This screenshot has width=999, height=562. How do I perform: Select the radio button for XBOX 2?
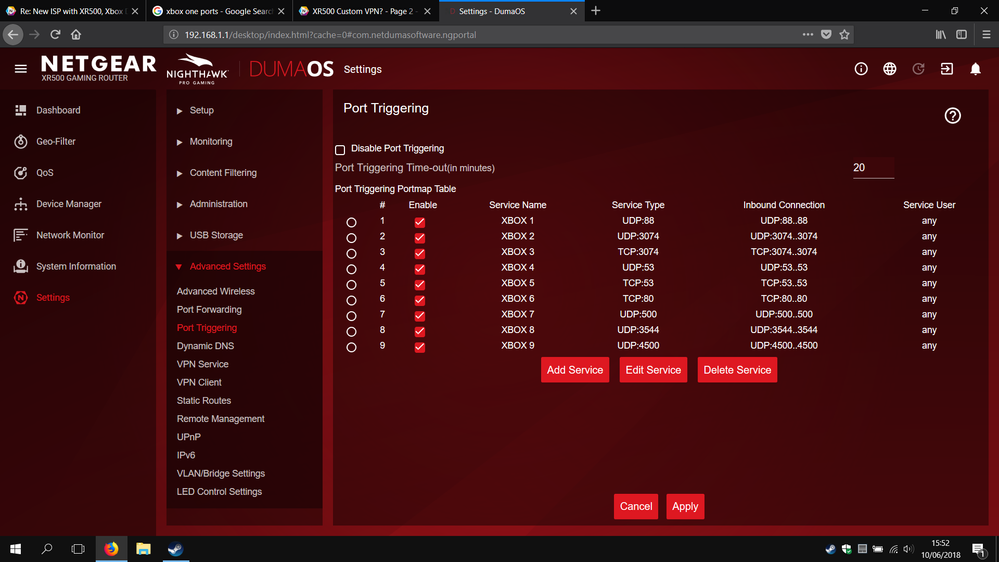click(x=351, y=238)
